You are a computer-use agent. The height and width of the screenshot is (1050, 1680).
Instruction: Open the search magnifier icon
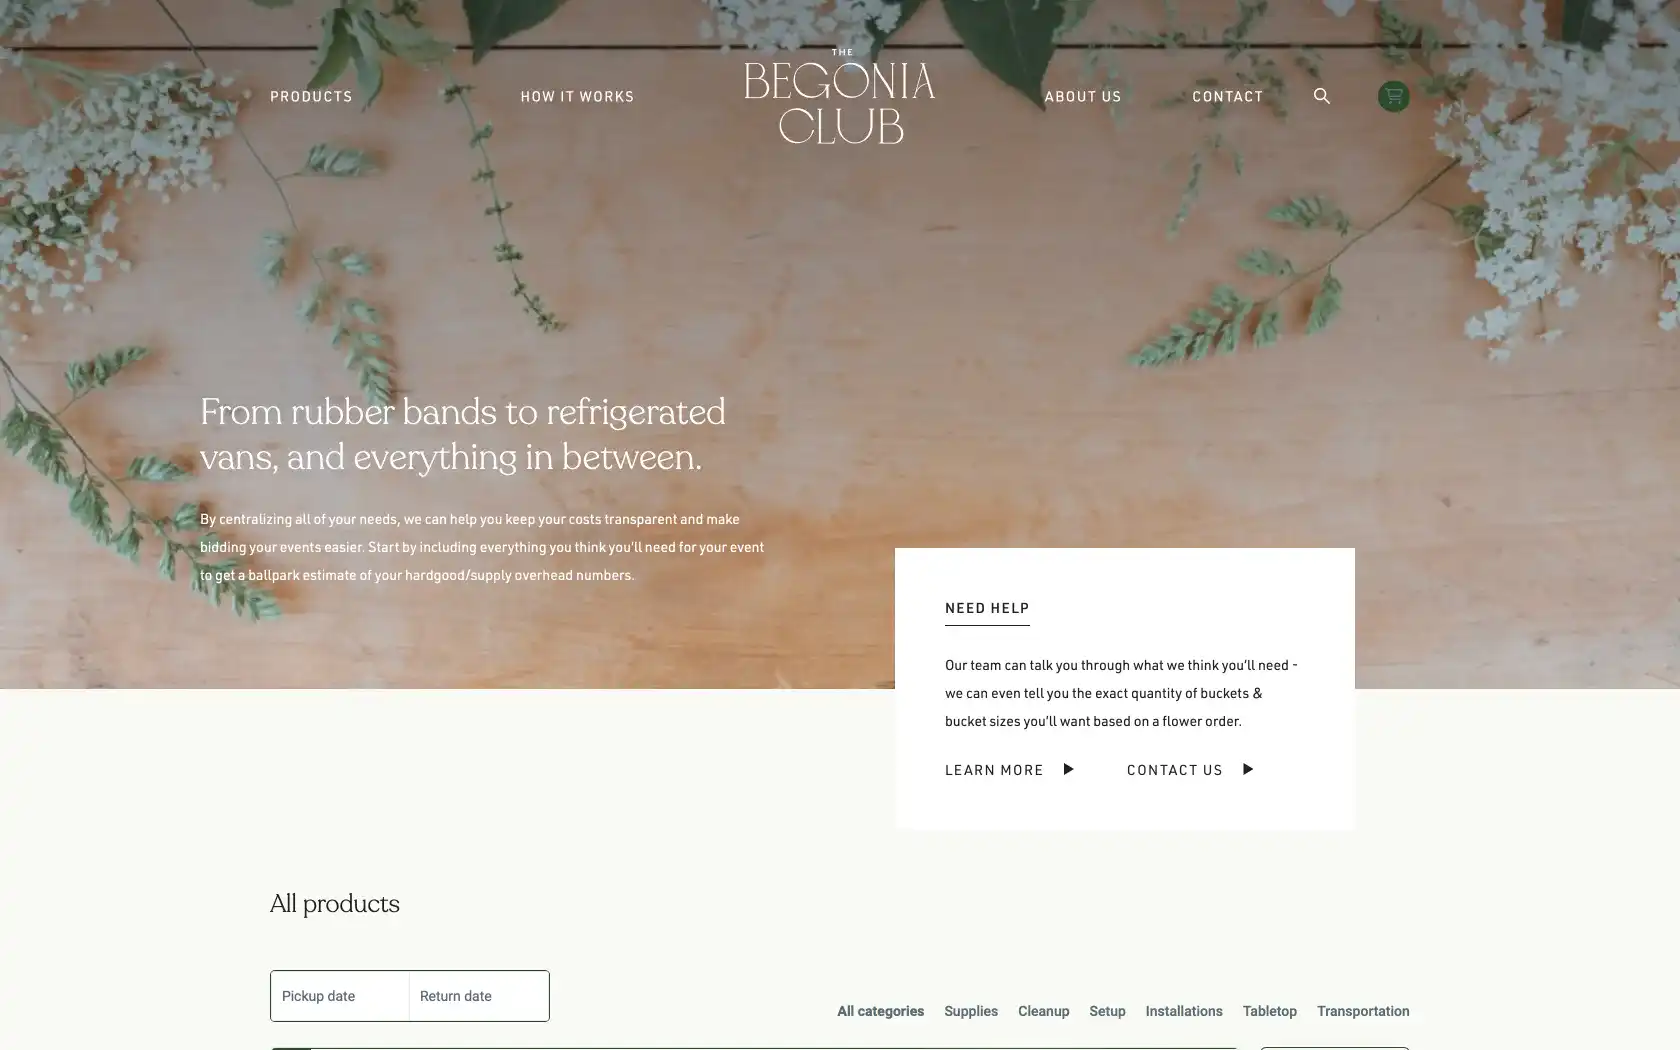pyautogui.click(x=1321, y=96)
